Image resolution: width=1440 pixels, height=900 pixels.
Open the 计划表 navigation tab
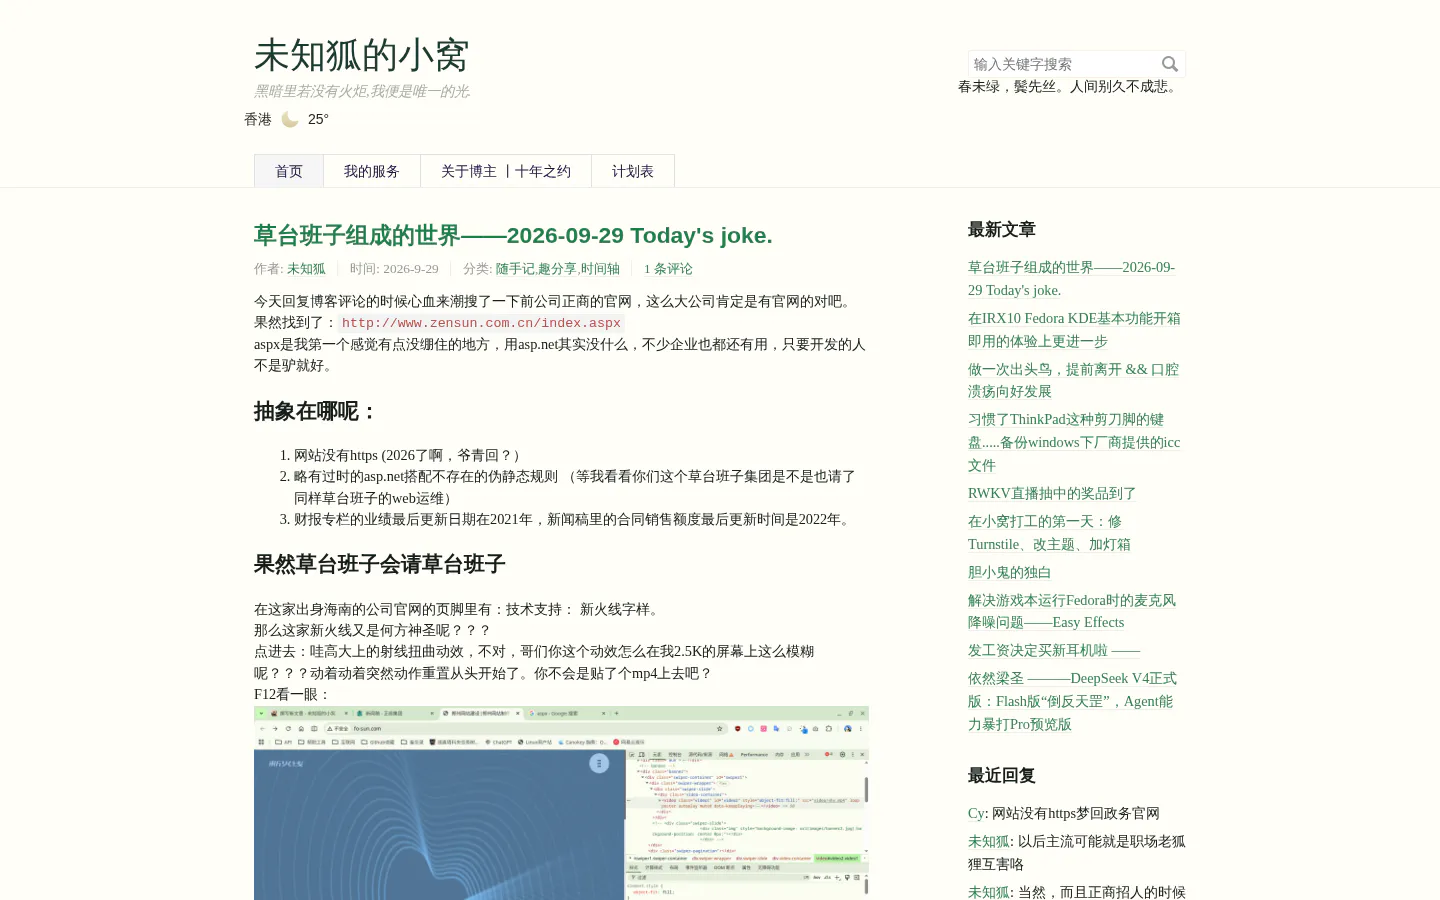click(633, 171)
